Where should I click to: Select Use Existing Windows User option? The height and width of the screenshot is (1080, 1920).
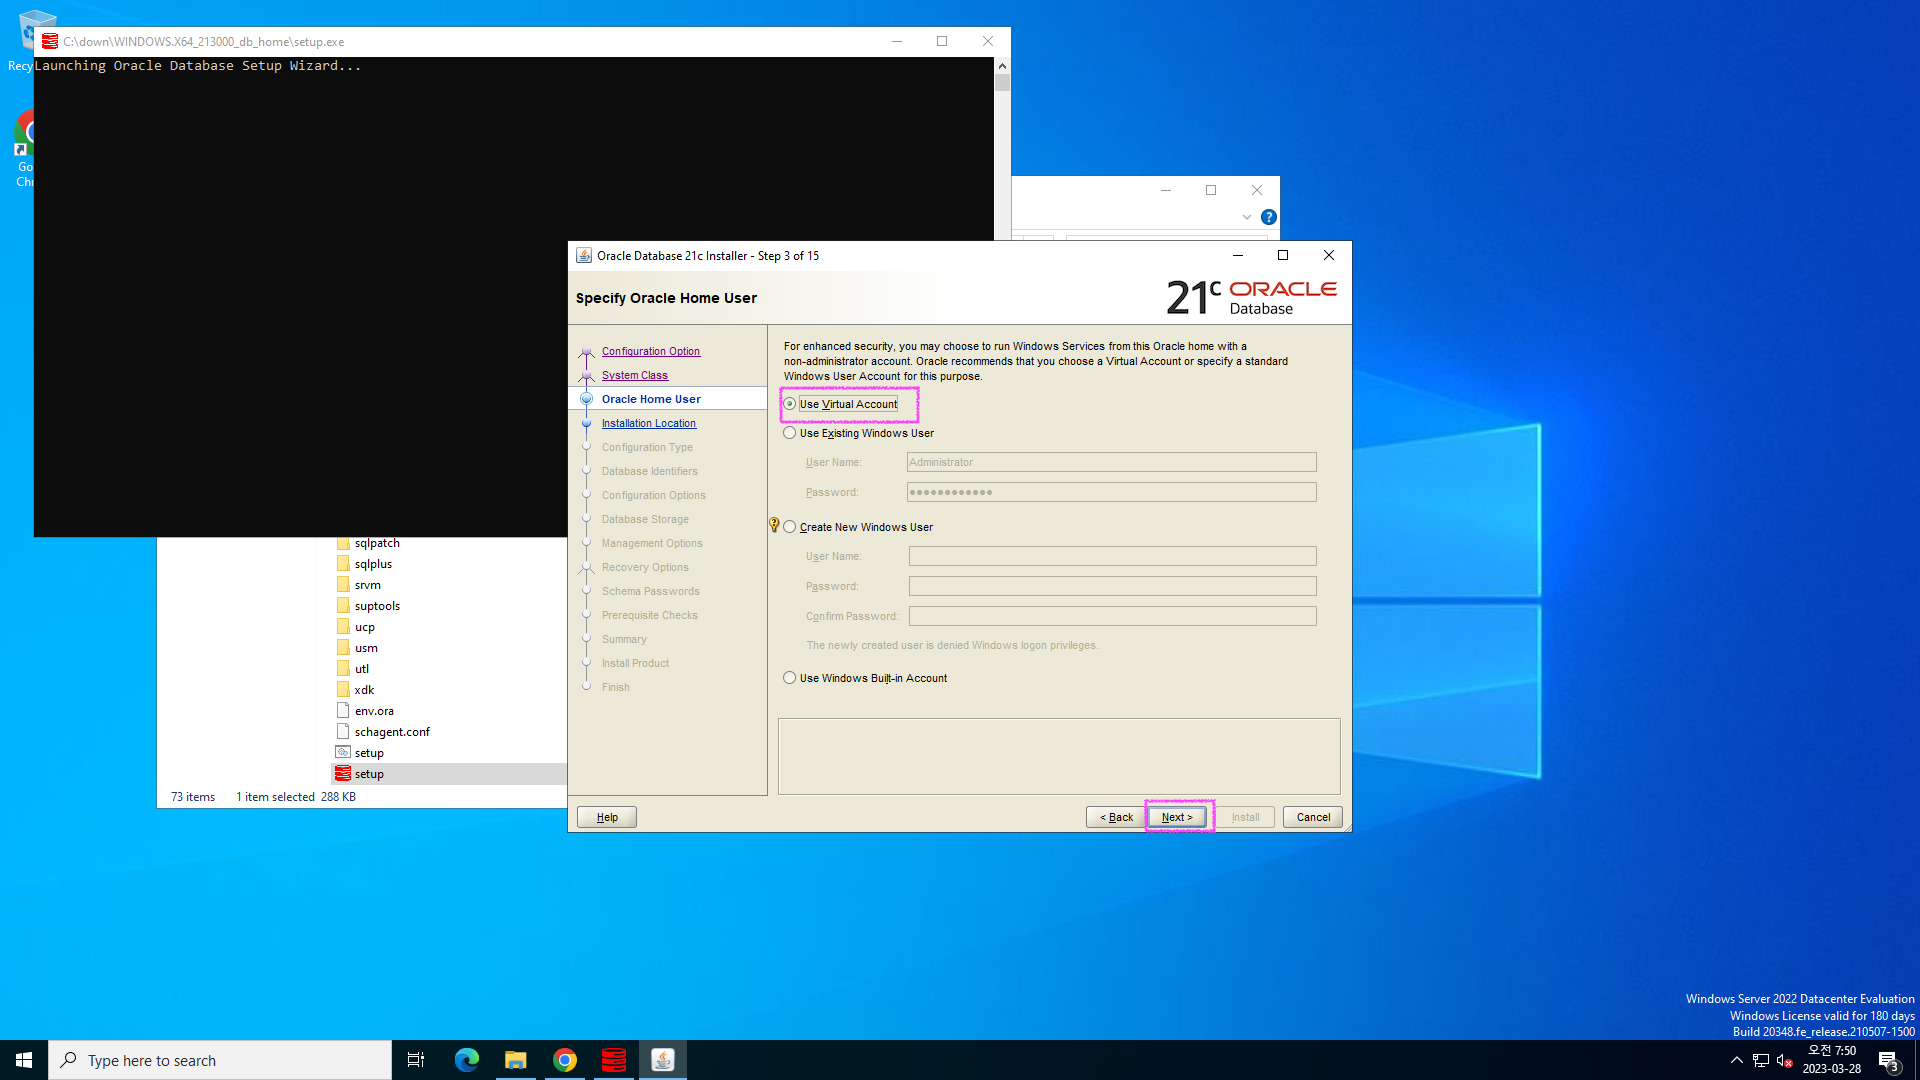click(790, 433)
